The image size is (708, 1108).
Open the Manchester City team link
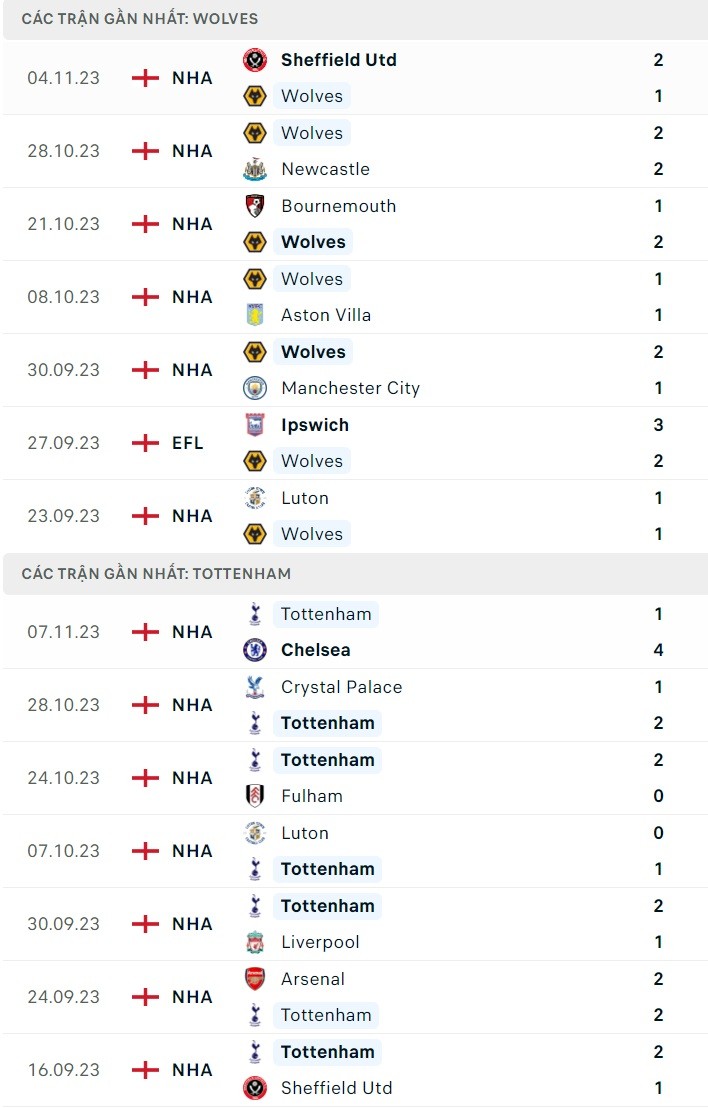(x=350, y=388)
